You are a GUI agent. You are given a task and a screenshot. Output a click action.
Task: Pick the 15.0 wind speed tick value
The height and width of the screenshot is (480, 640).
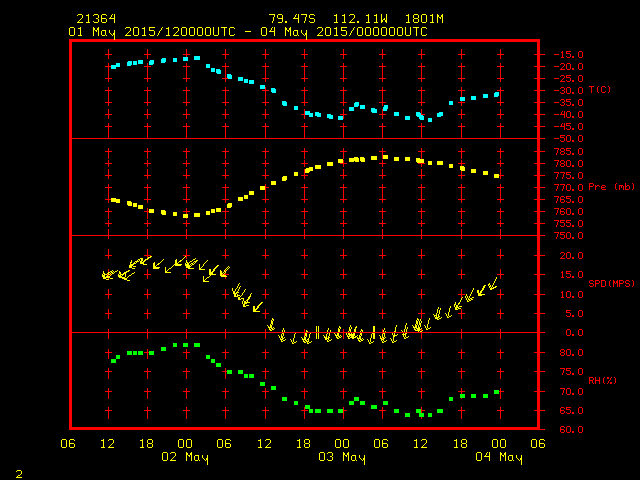[x=571, y=275]
